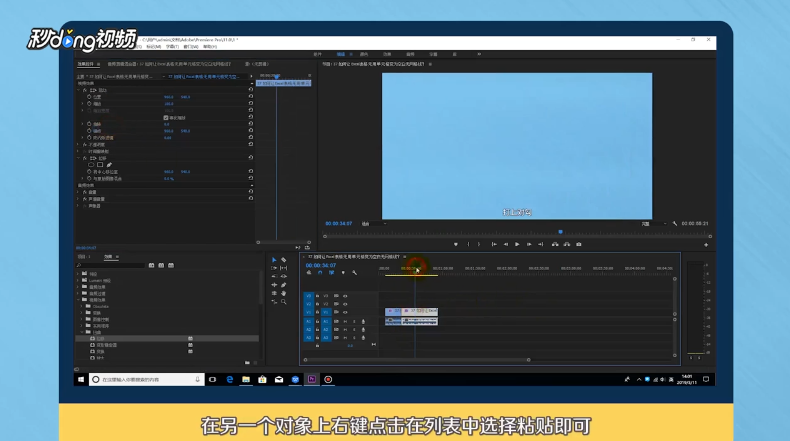Select the Hand tool
790x441 pixels.
[284, 293]
